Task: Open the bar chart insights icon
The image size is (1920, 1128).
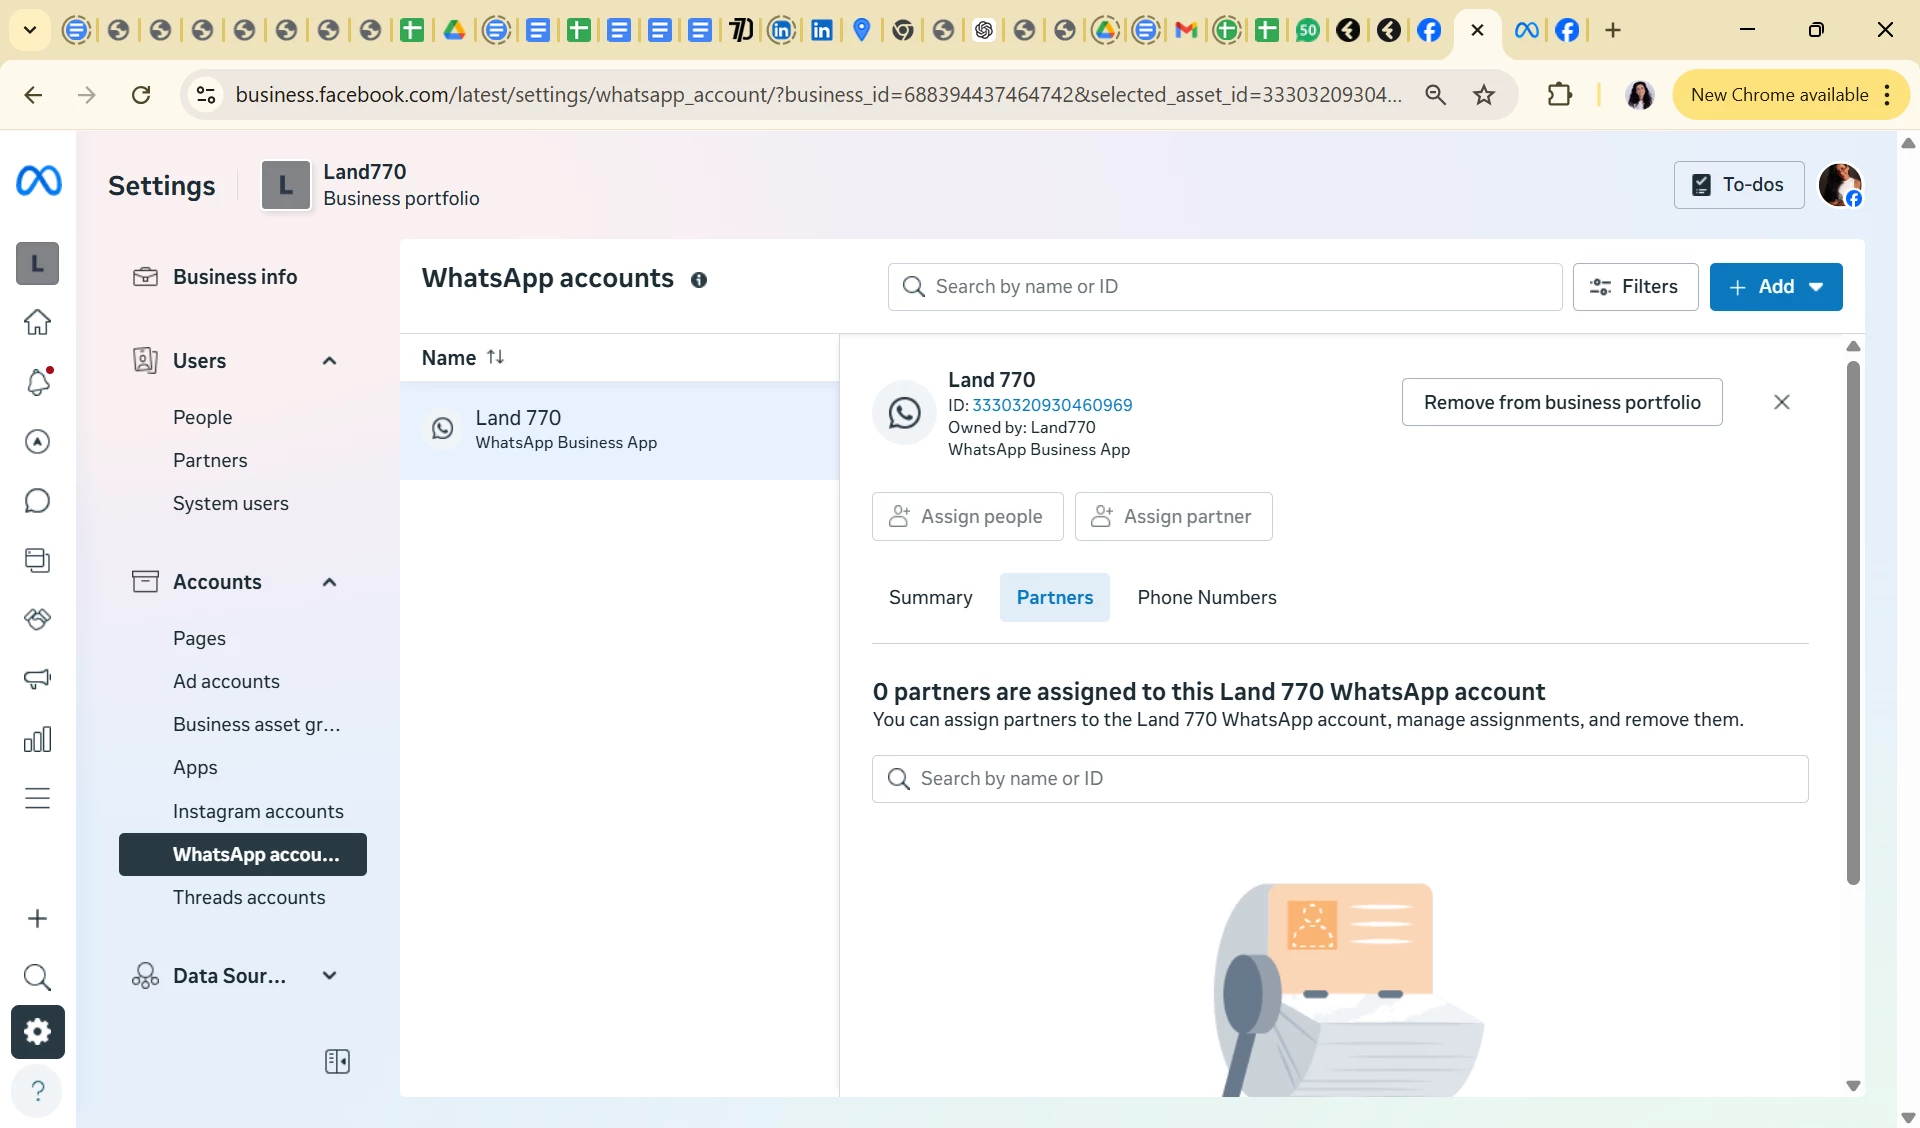Action: pyautogui.click(x=37, y=739)
